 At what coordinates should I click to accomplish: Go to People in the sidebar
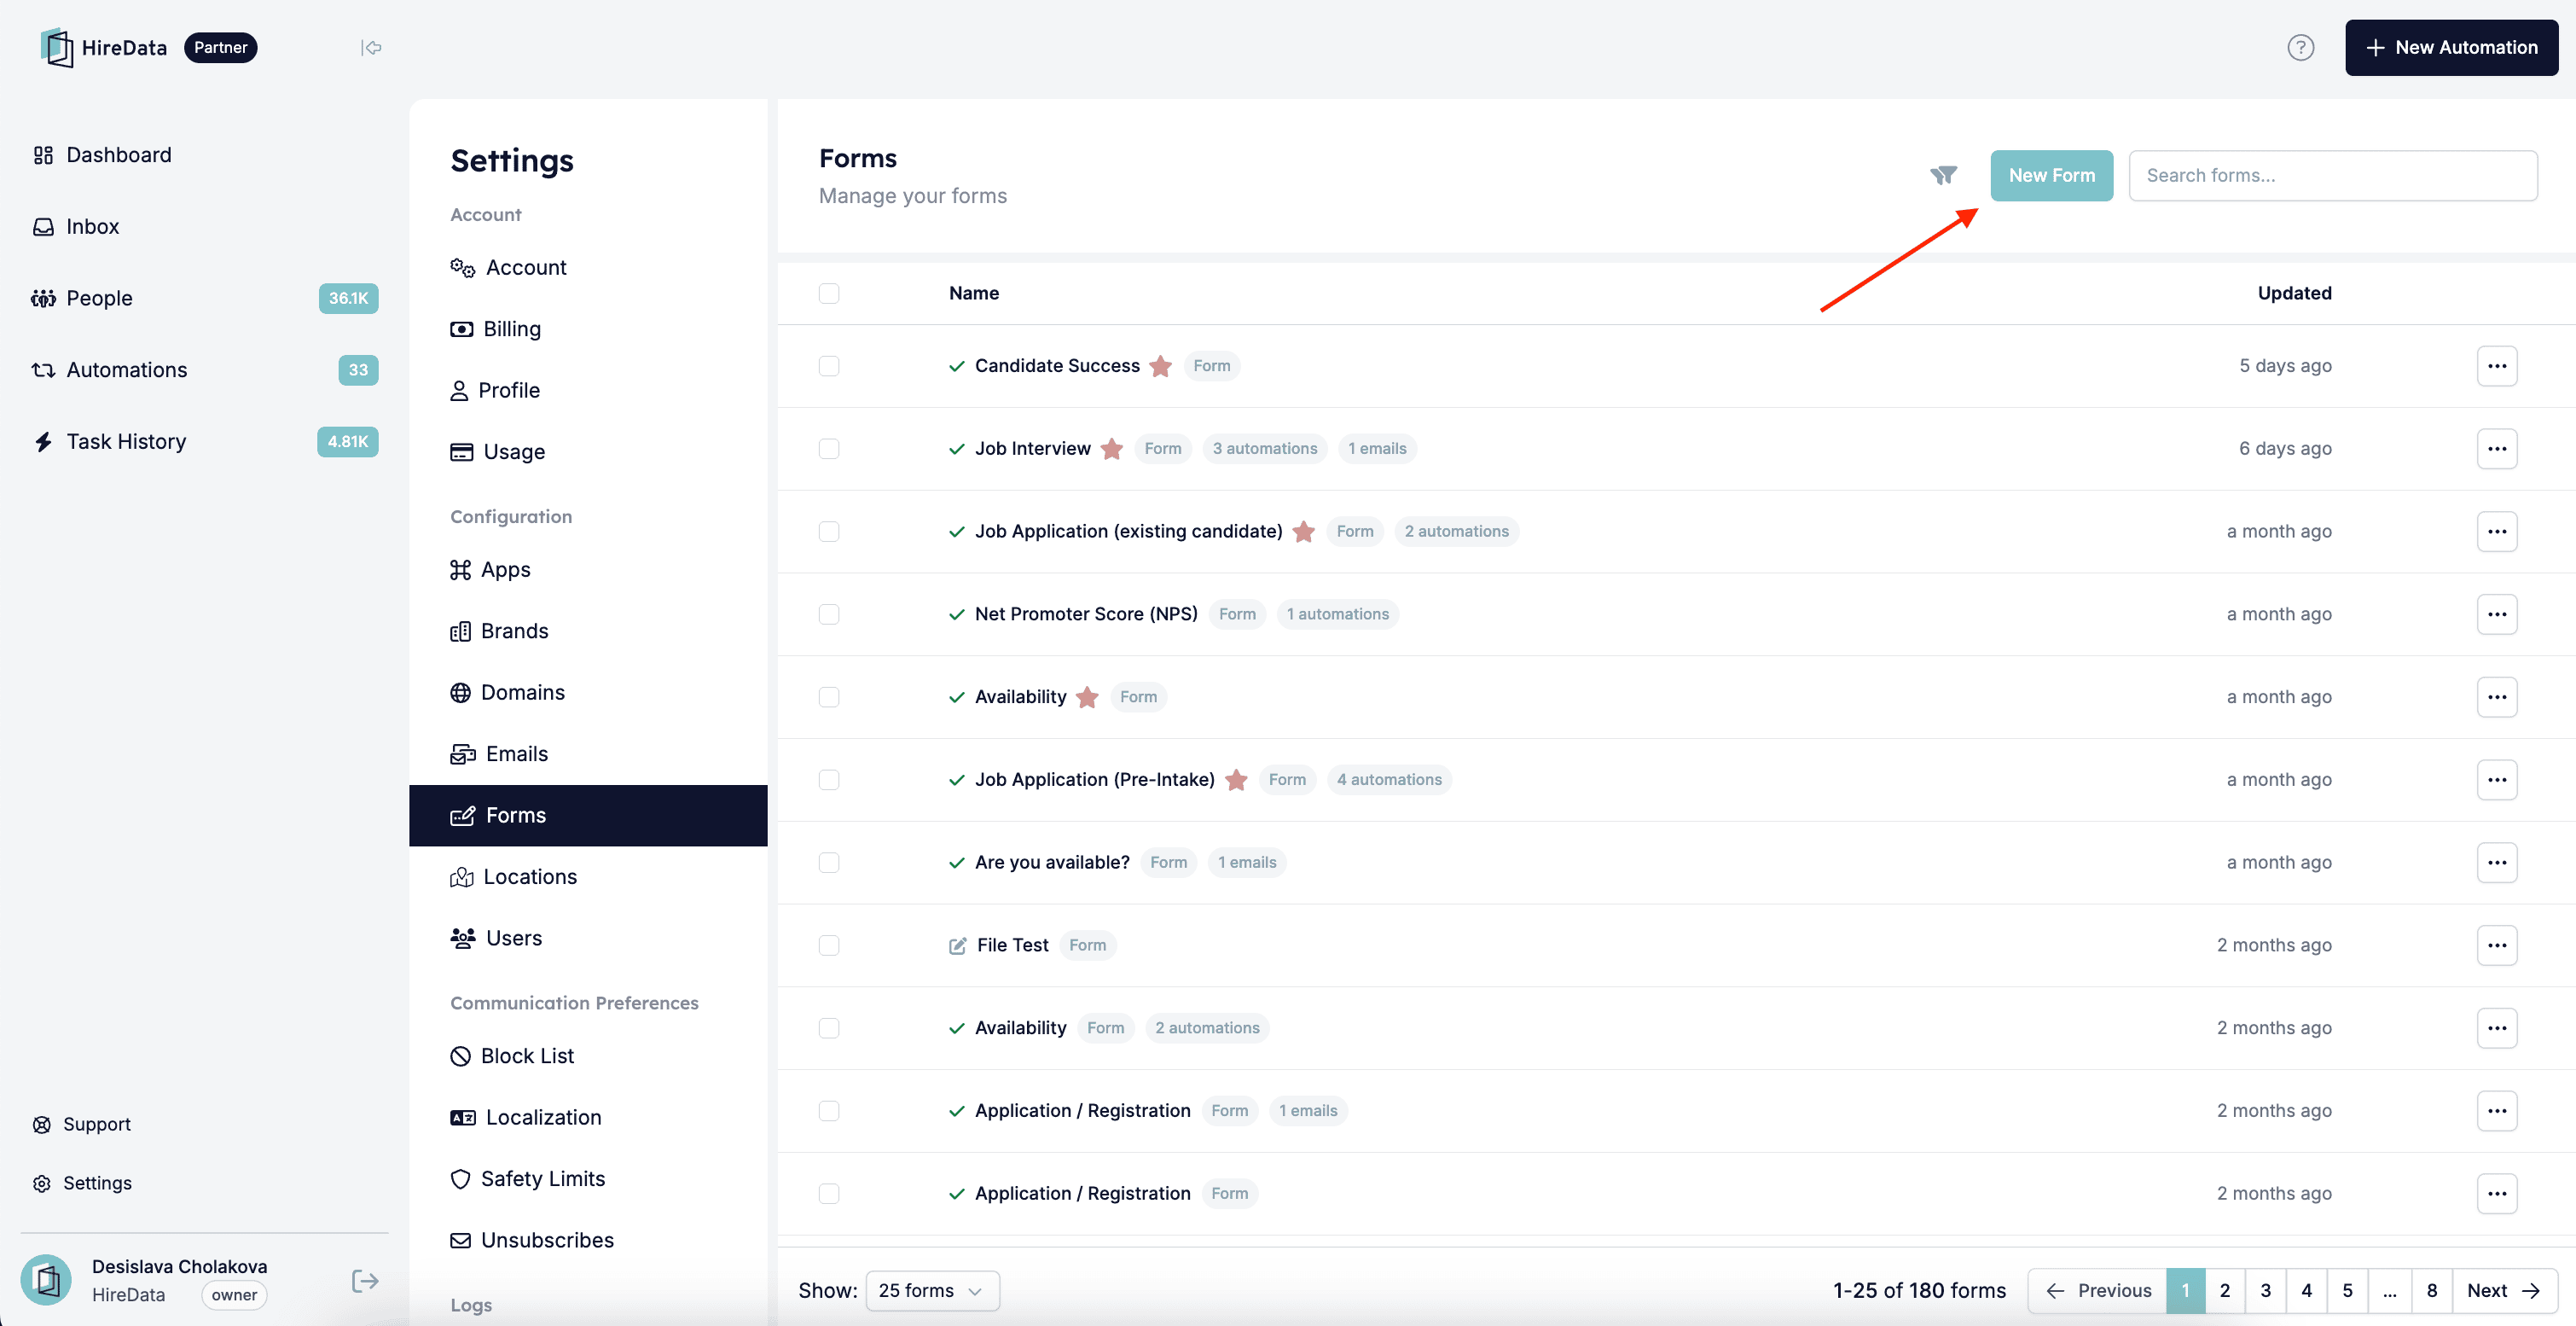pyautogui.click(x=204, y=298)
